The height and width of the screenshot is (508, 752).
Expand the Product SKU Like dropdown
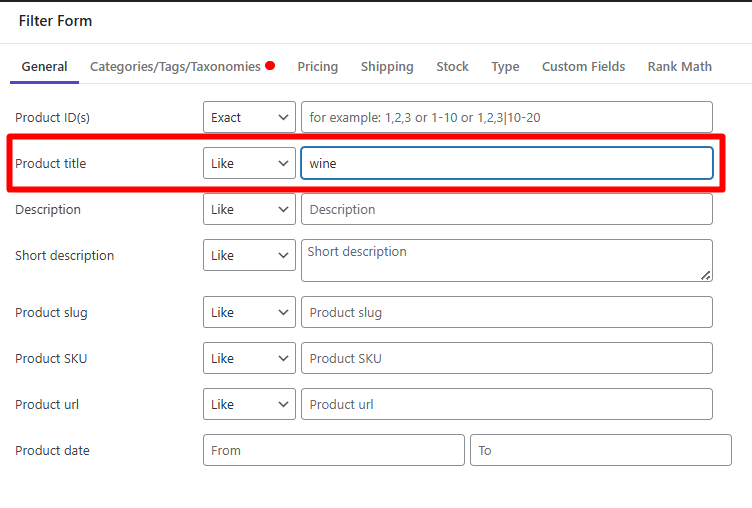pos(249,358)
